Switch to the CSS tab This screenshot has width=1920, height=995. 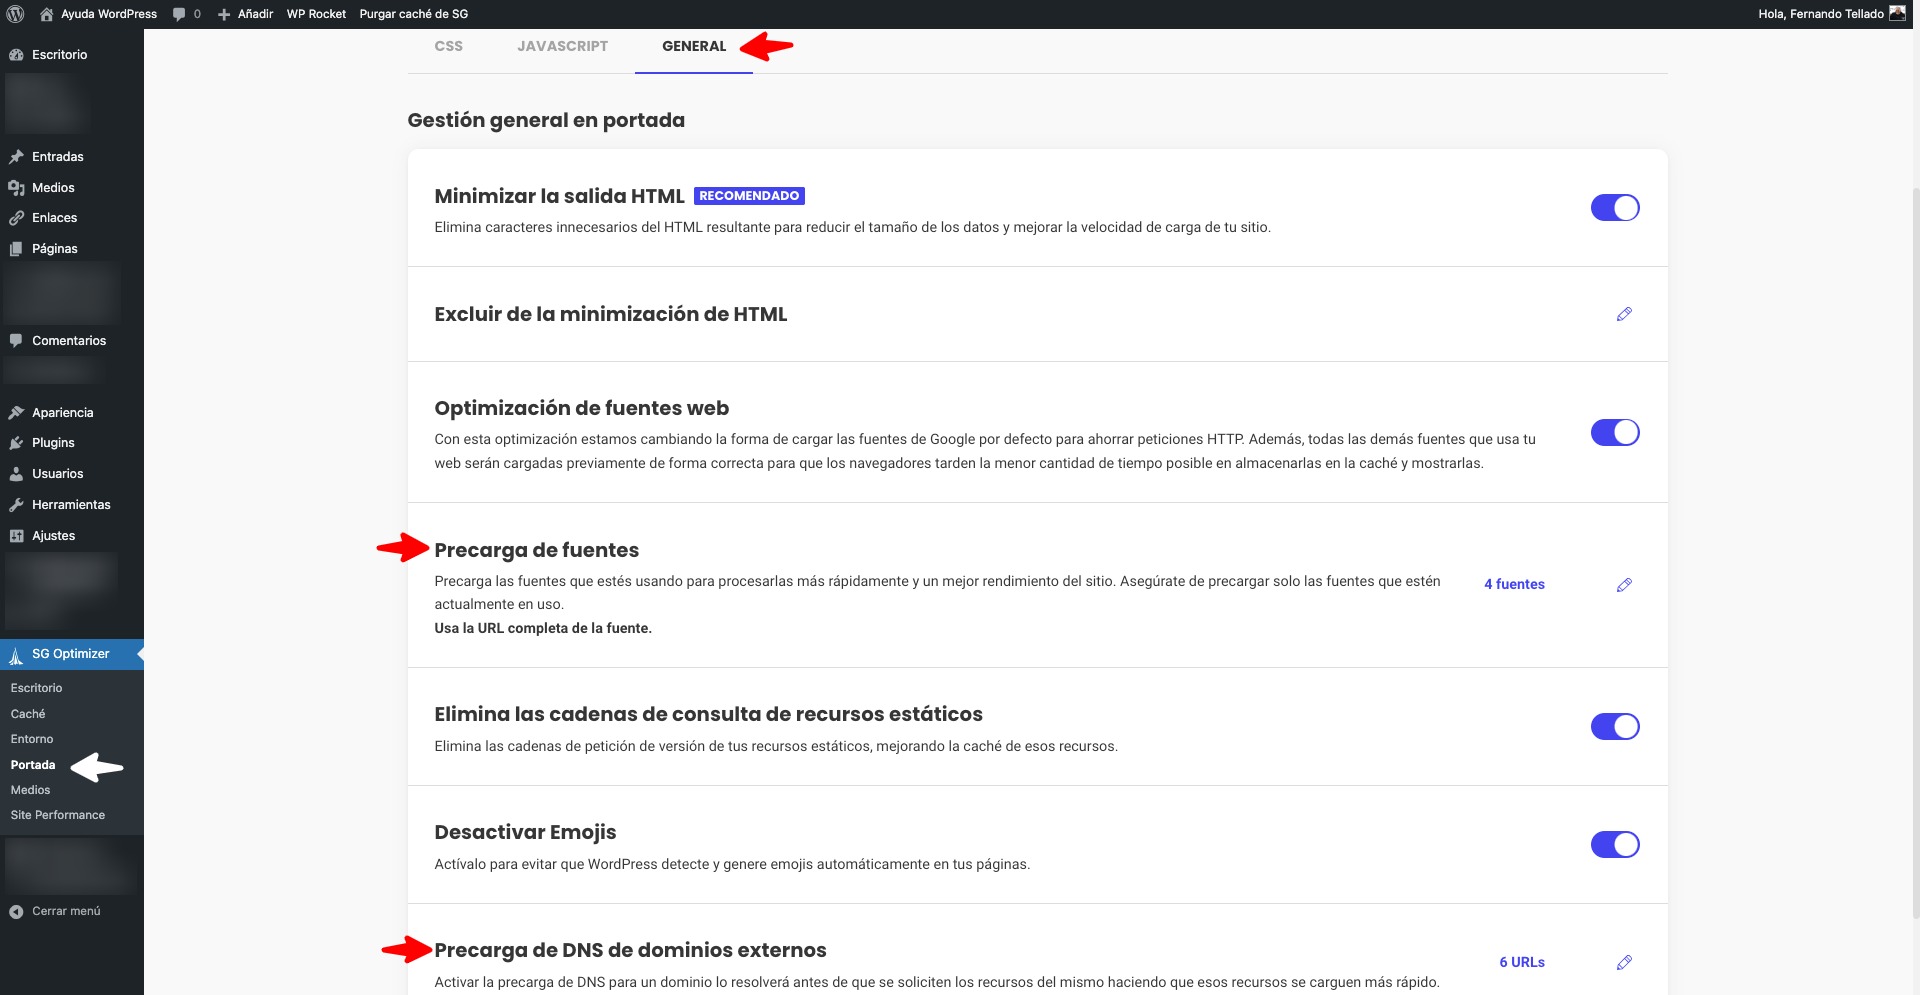[x=448, y=46]
